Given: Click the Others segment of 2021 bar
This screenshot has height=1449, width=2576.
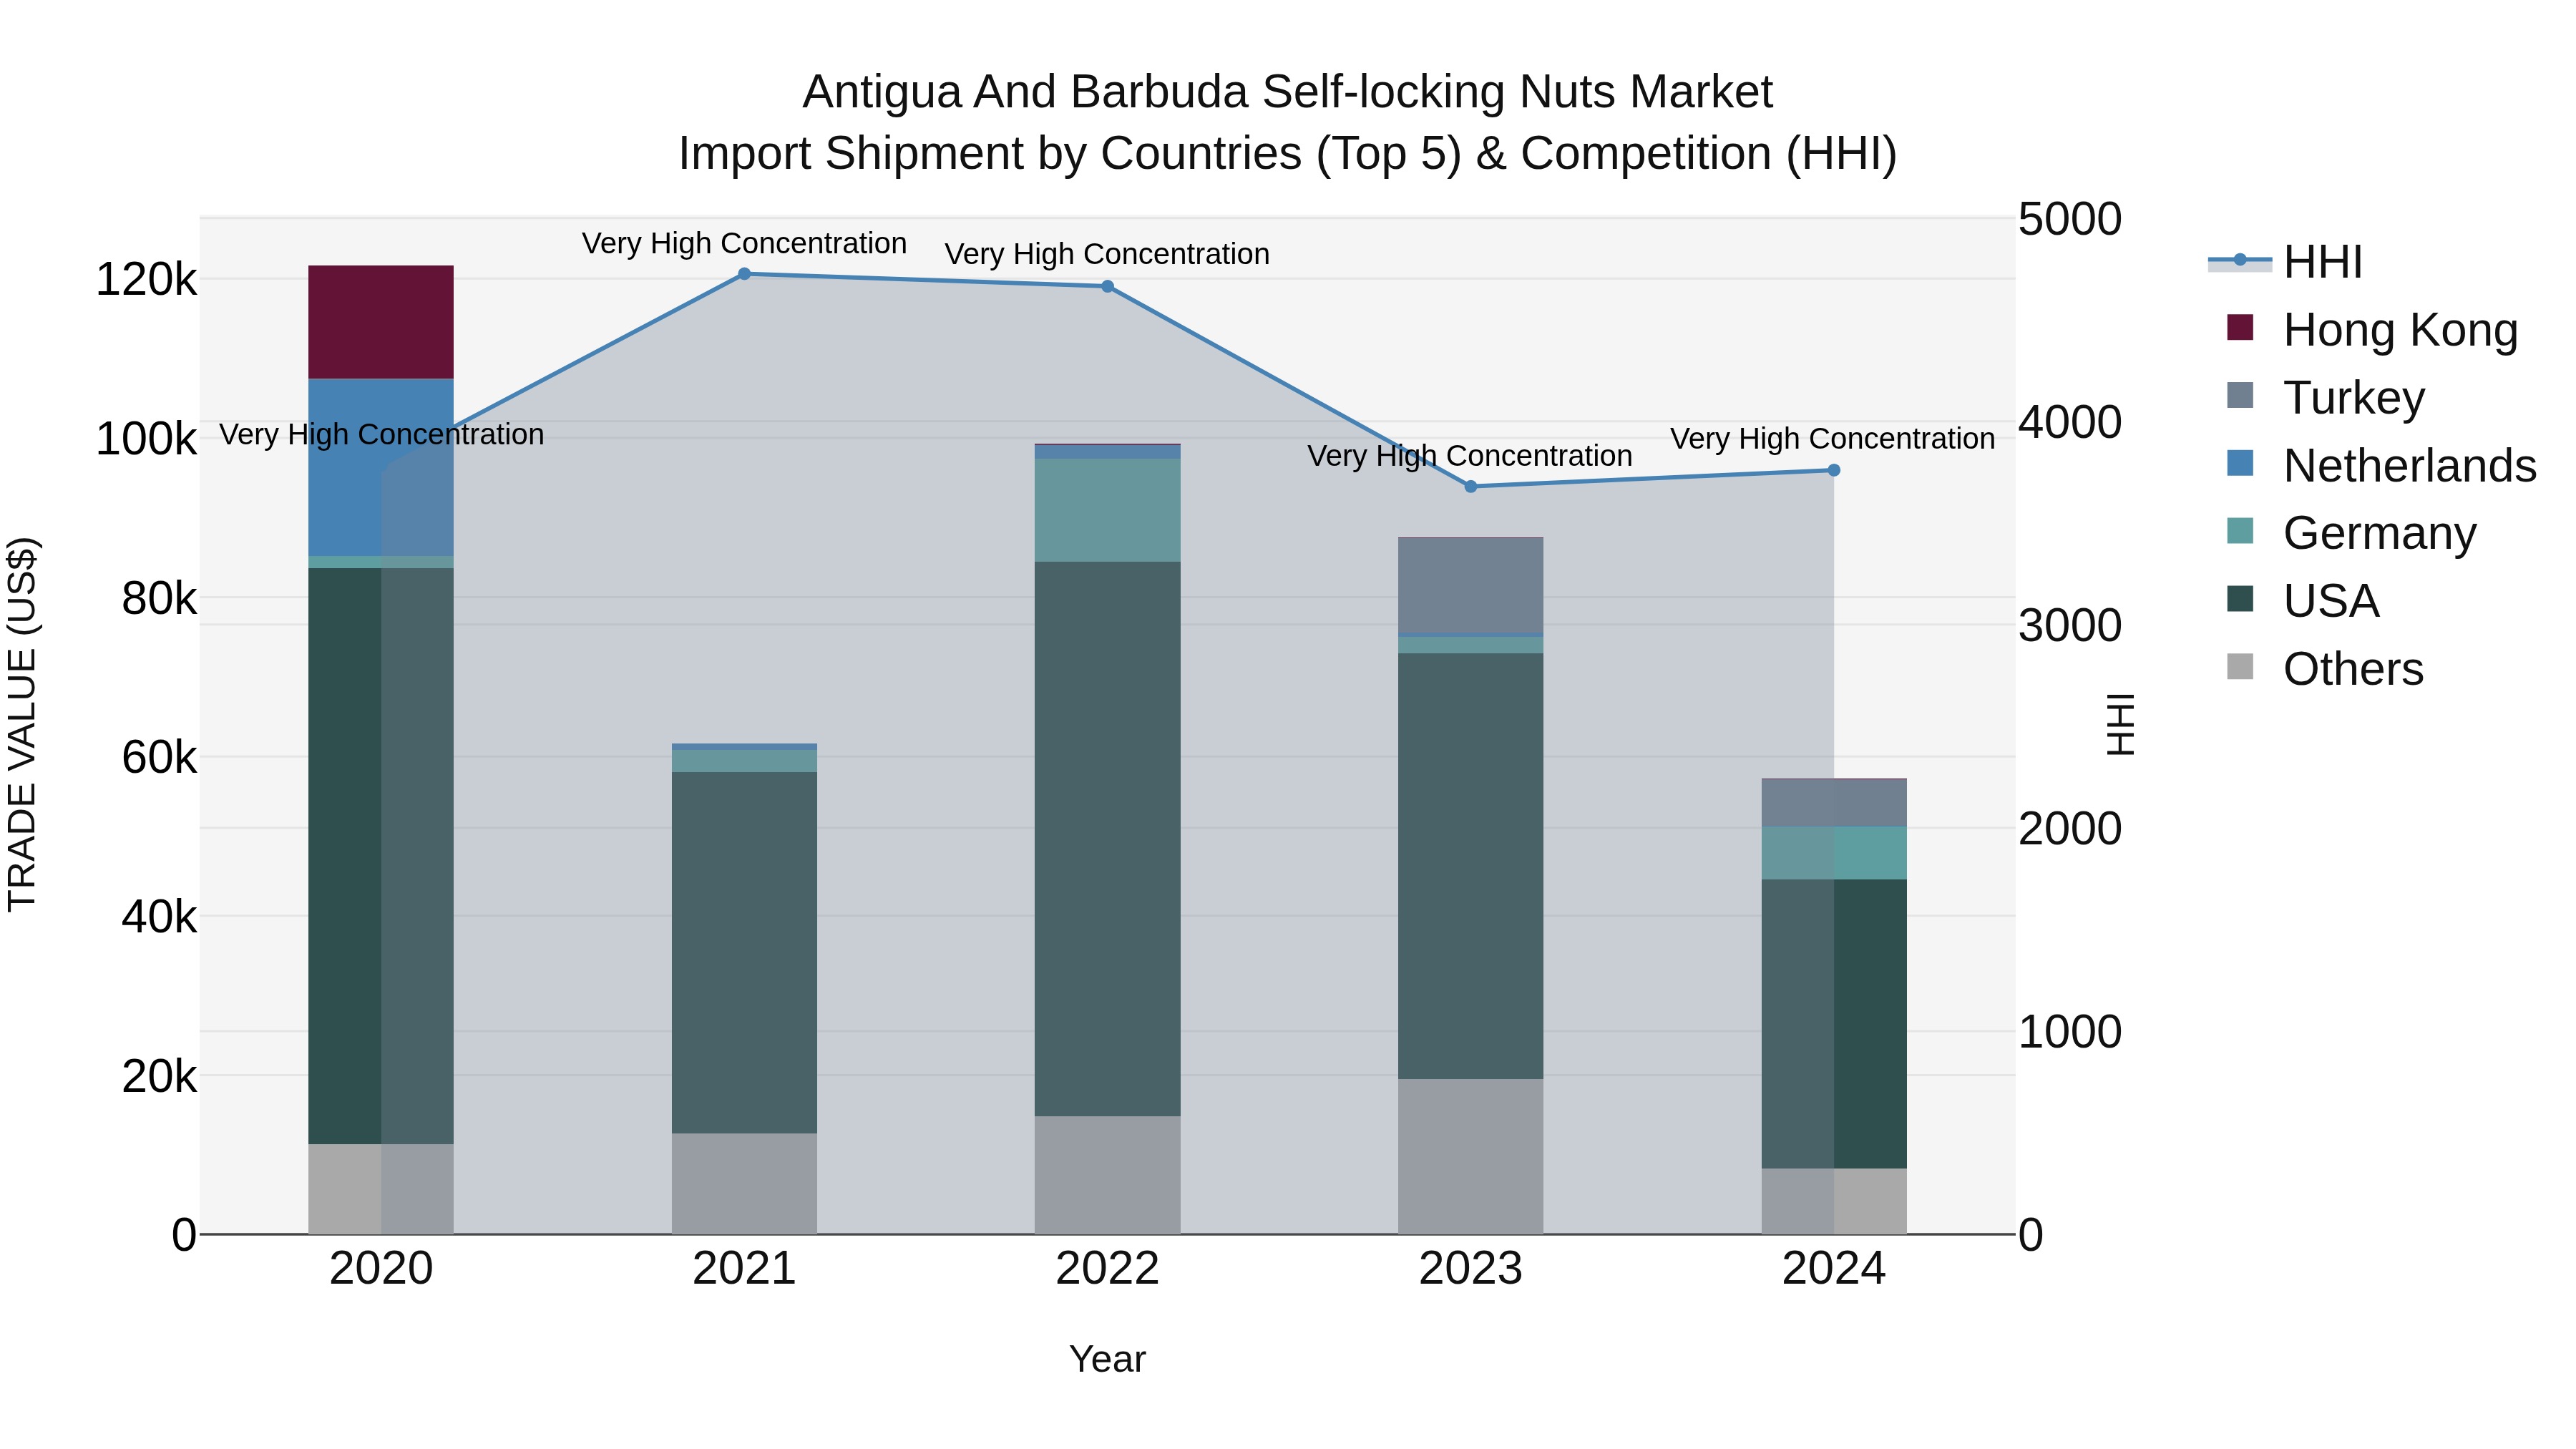Looking at the screenshot, I should pyautogui.click(x=744, y=1184).
